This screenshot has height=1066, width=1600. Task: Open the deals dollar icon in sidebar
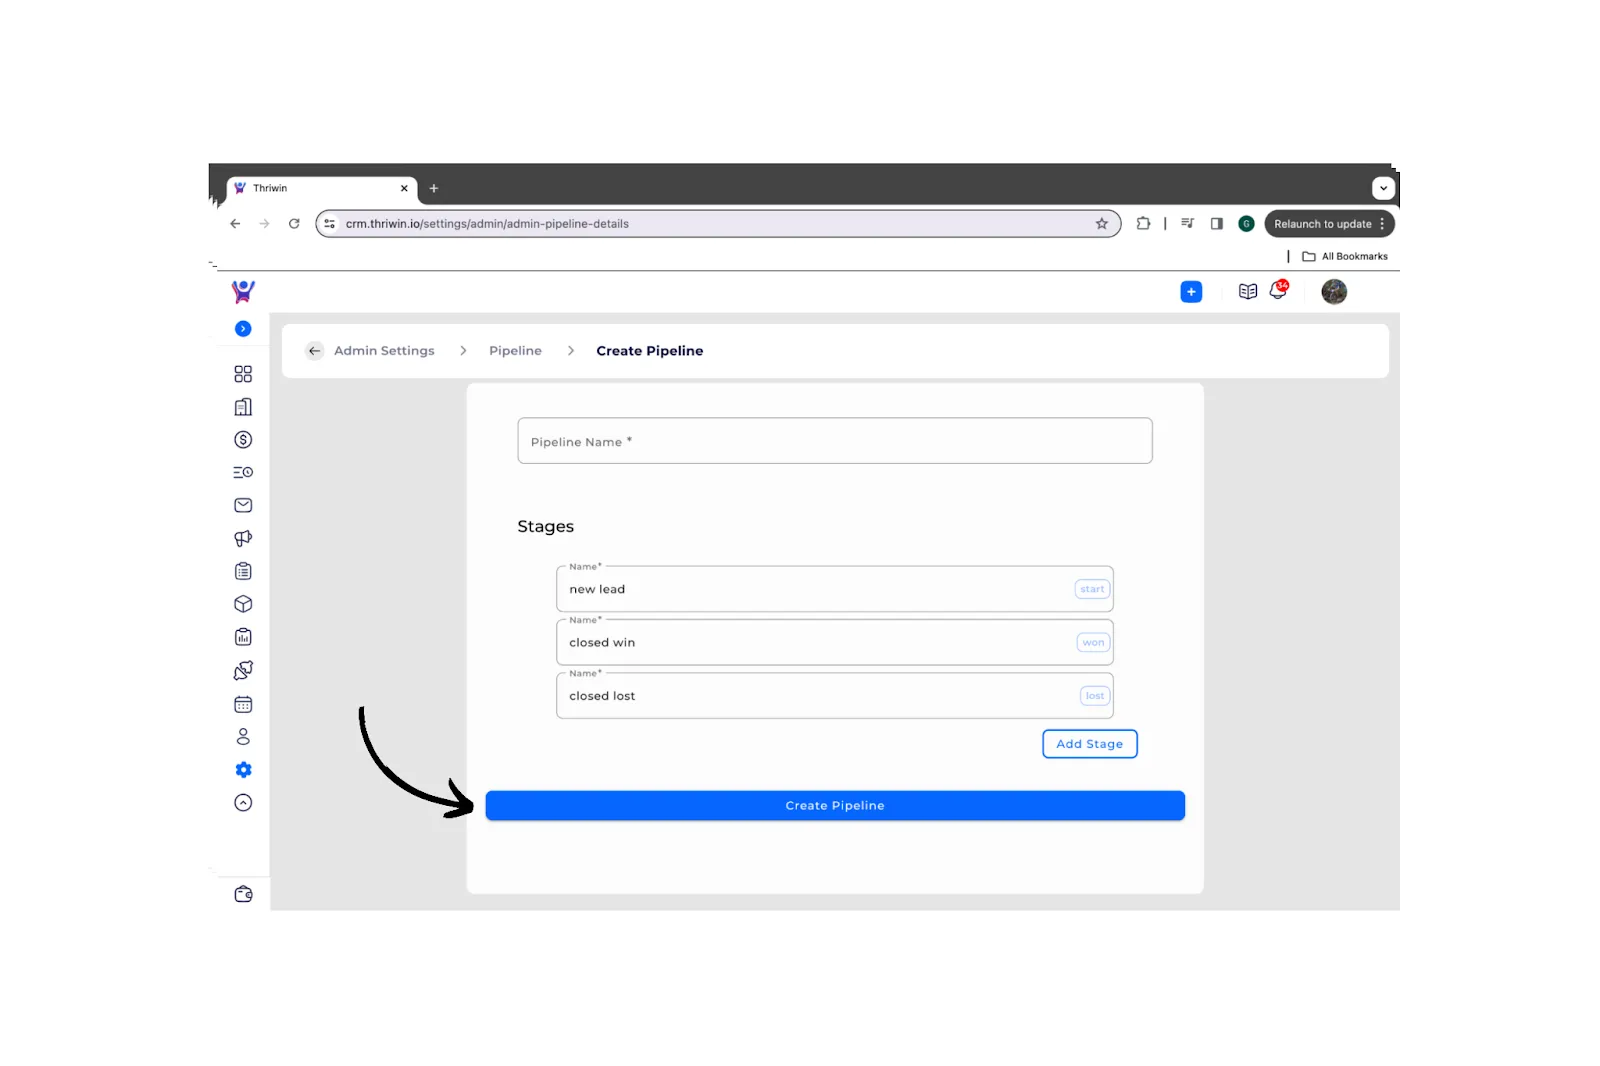tap(243, 440)
